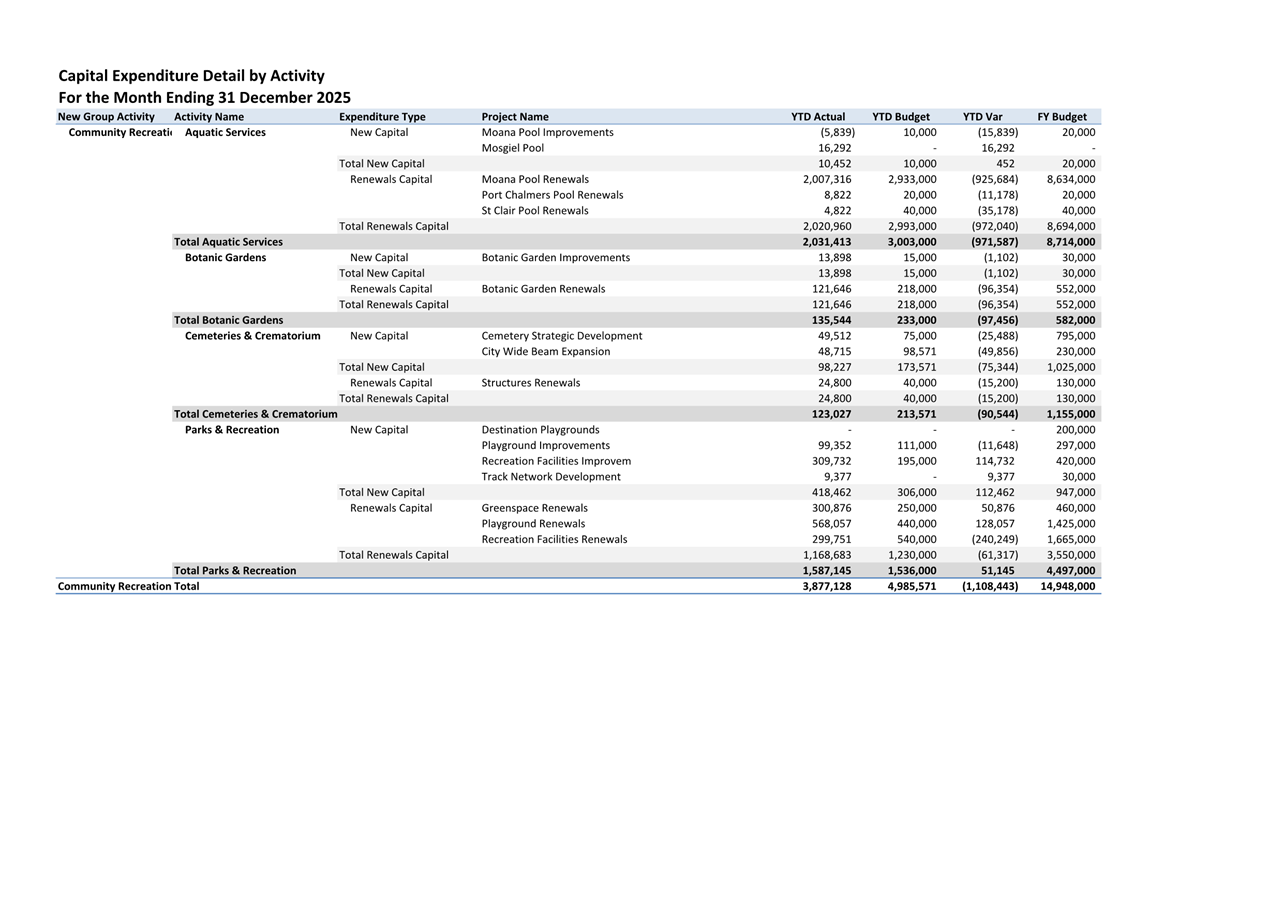Screen dimensions: 1283x907
Task: Click the Track Network Development project
Action: coord(550,477)
